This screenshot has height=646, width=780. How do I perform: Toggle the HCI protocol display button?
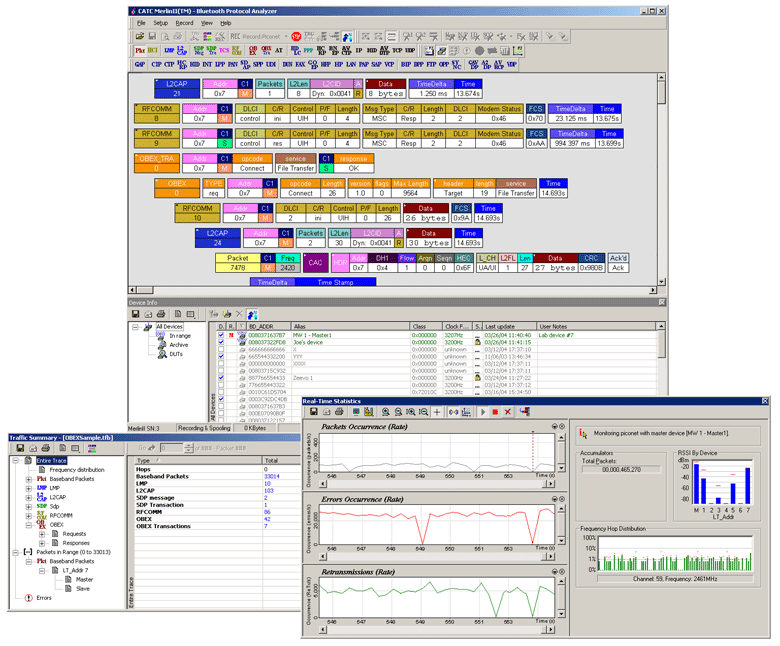pos(152,51)
